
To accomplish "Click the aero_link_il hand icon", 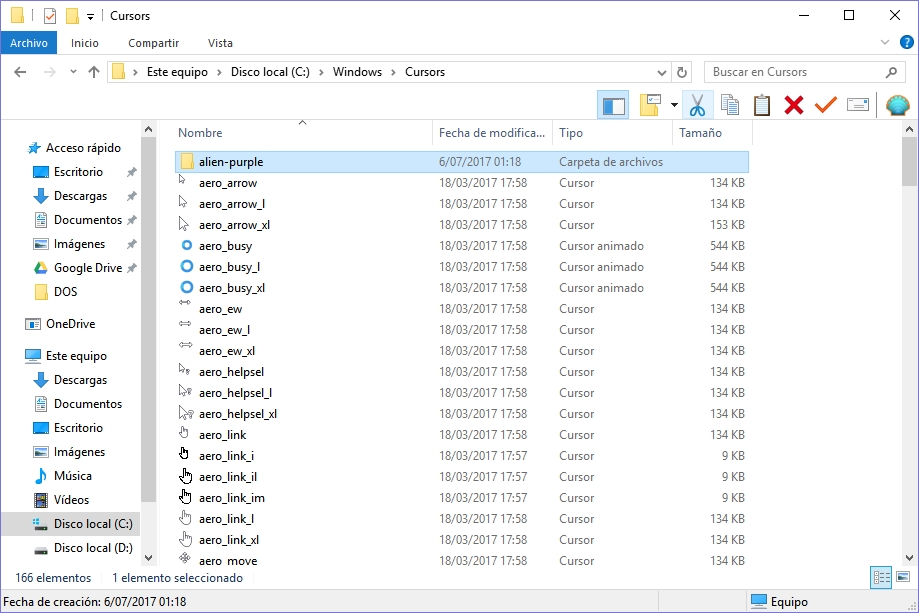I will pyautogui.click(x=186, y=476).
